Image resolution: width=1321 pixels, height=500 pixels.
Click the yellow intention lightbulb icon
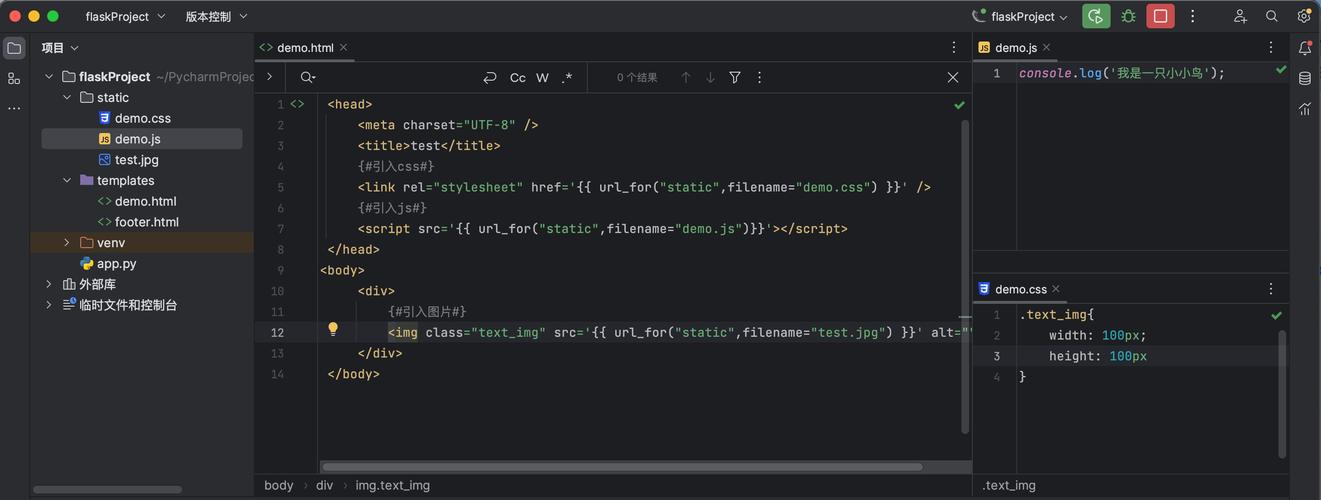[334, 330]
